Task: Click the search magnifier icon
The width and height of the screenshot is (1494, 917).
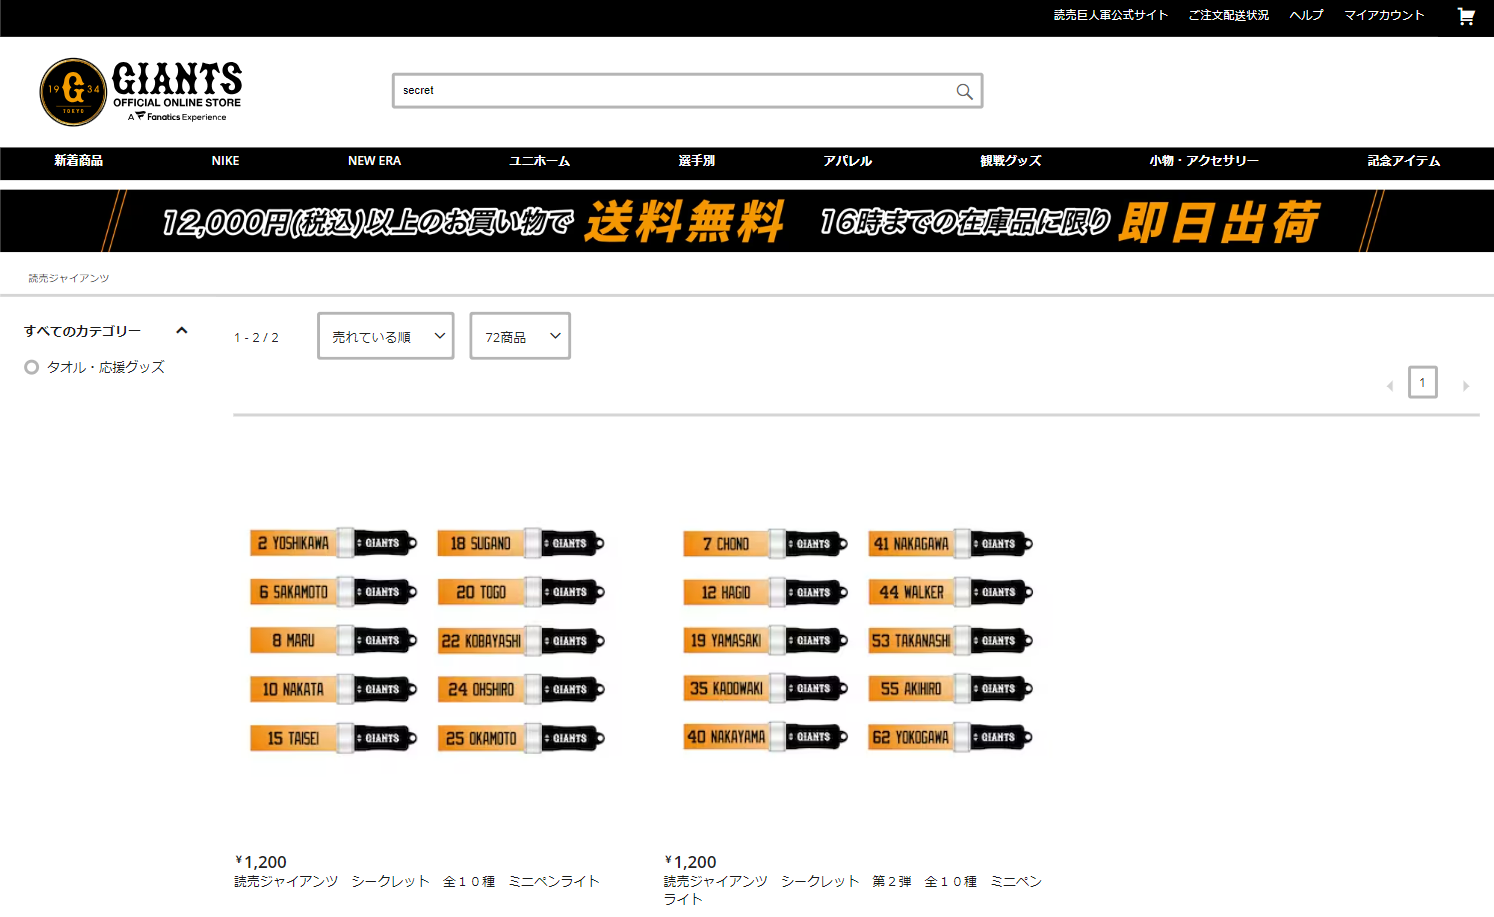Action: pyautogui.click(x=964, y=91)
